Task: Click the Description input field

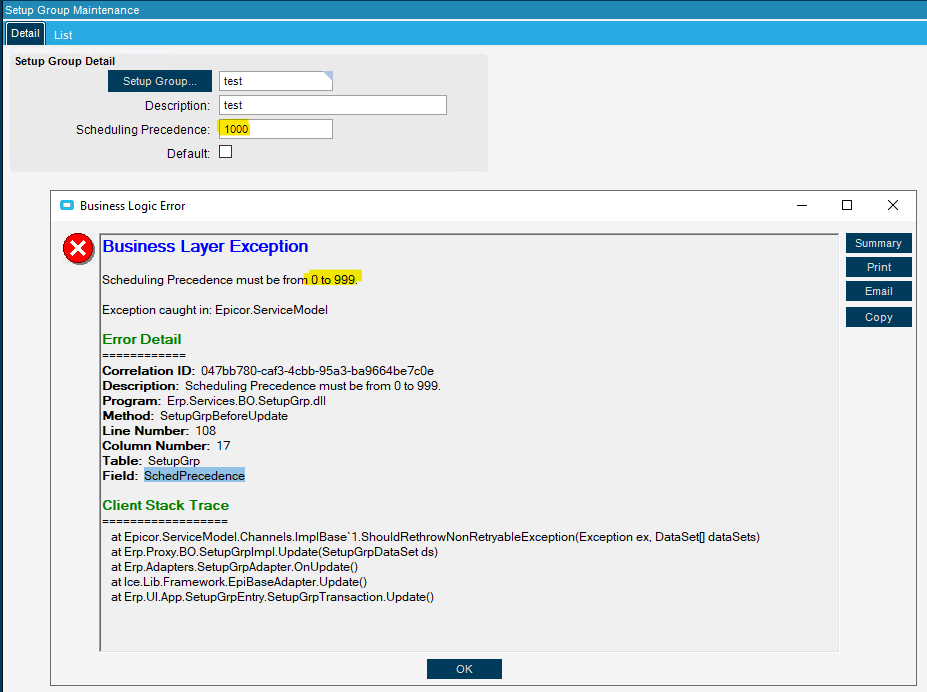Action: point(333,105)
